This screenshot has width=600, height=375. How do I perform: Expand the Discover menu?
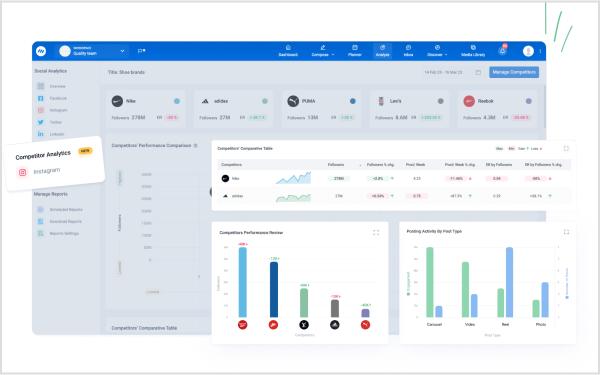pyautogui.click(x=437, y=51)
